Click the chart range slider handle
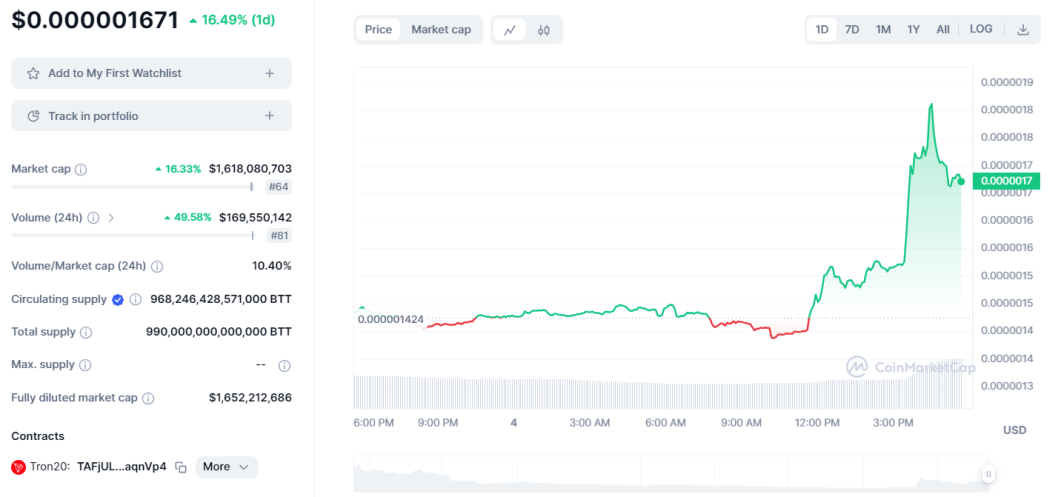Viewport: 1058px width, 497px height. [x=989, y=474]
